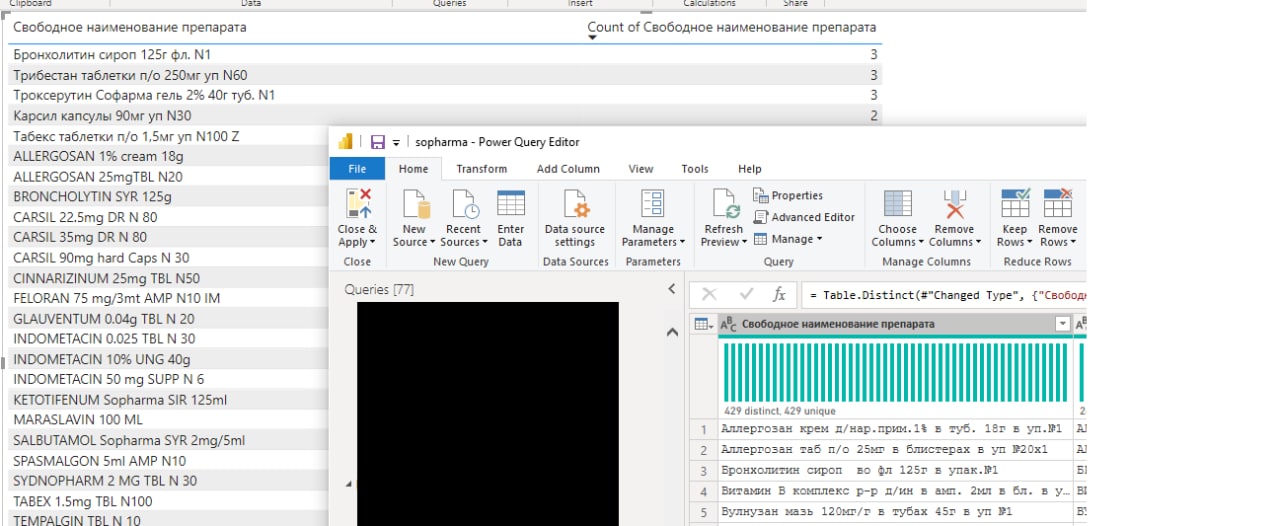This screenshot has height=526, width=1280.
Task: Click the Save icon in title bar
Action: tap(378, 142)
